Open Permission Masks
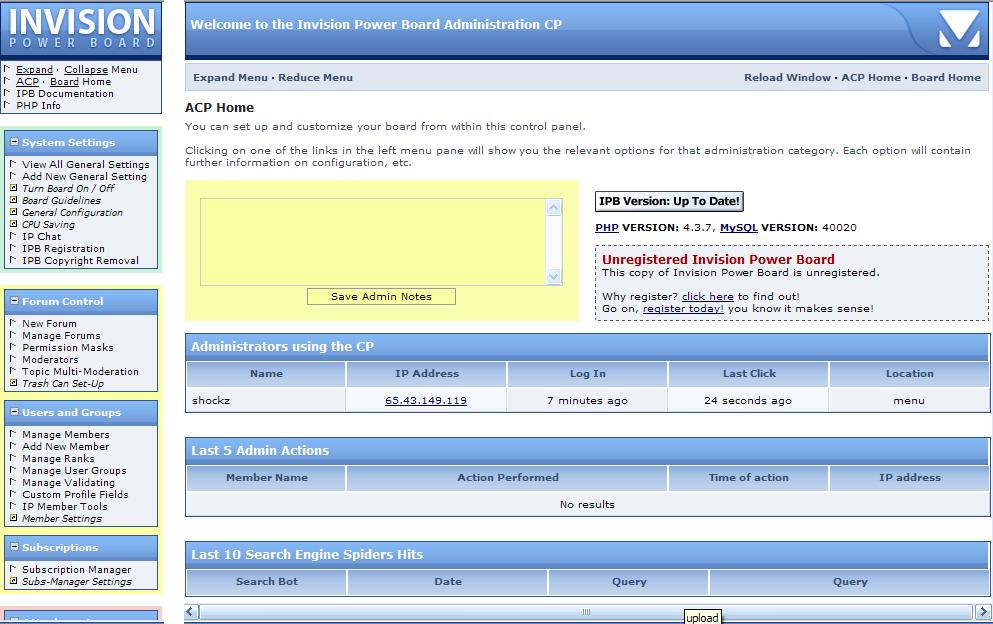 click(68, 348)
